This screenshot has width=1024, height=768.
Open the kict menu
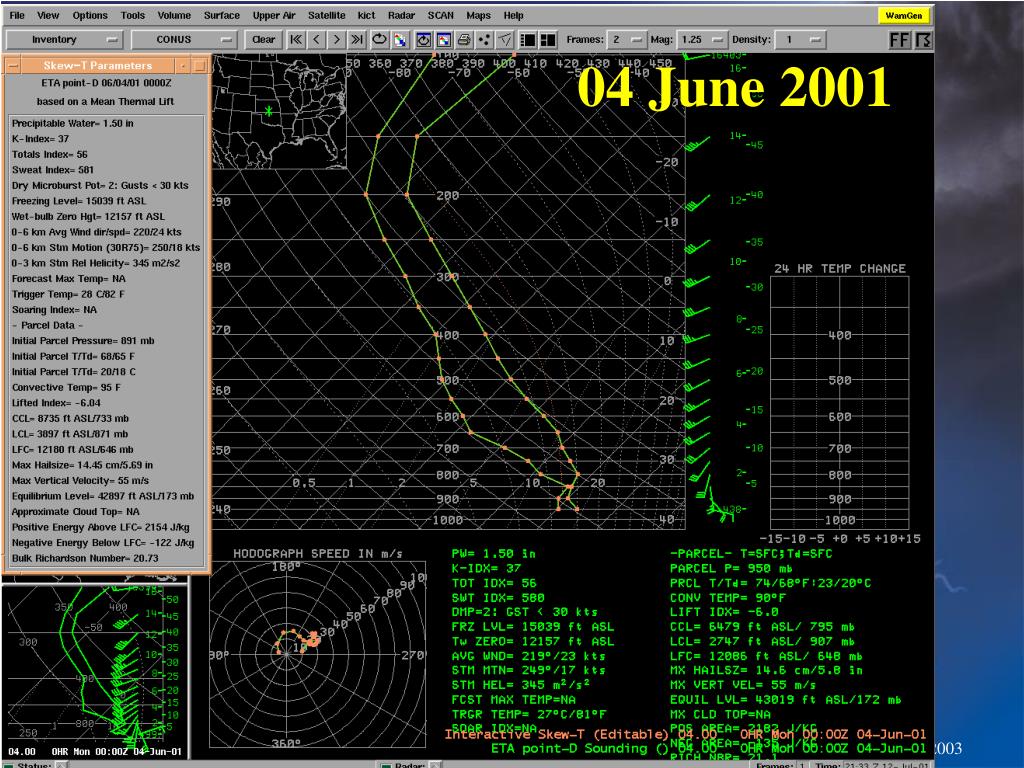pyautogui.click(x=366, y=15)
